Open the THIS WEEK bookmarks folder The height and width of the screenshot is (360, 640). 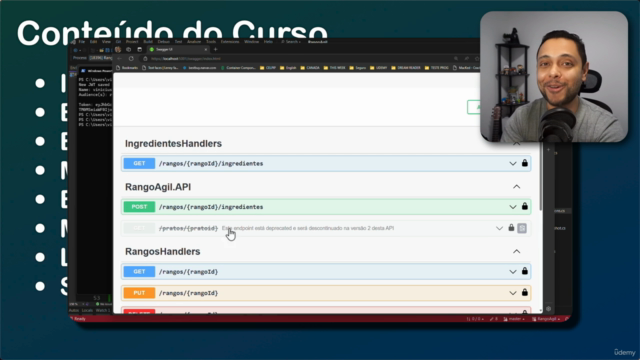click(x=334, y=68)
